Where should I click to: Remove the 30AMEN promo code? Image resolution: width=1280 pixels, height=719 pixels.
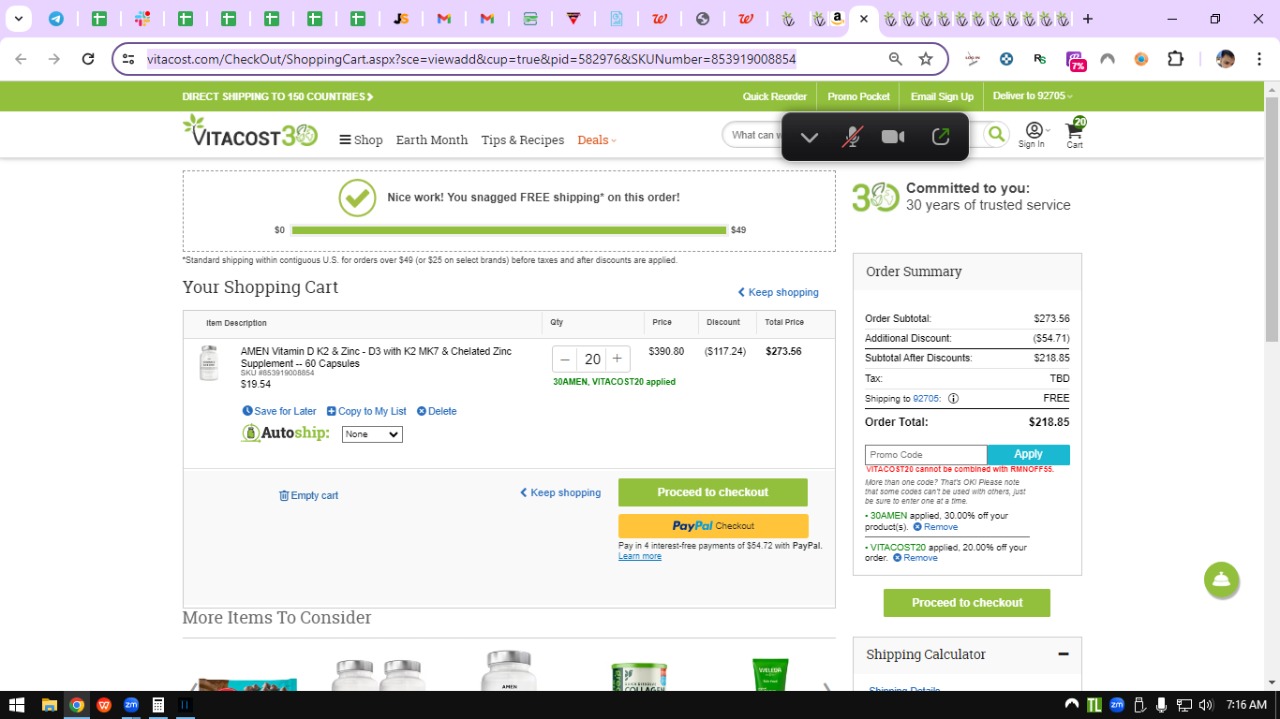[935, 527]
